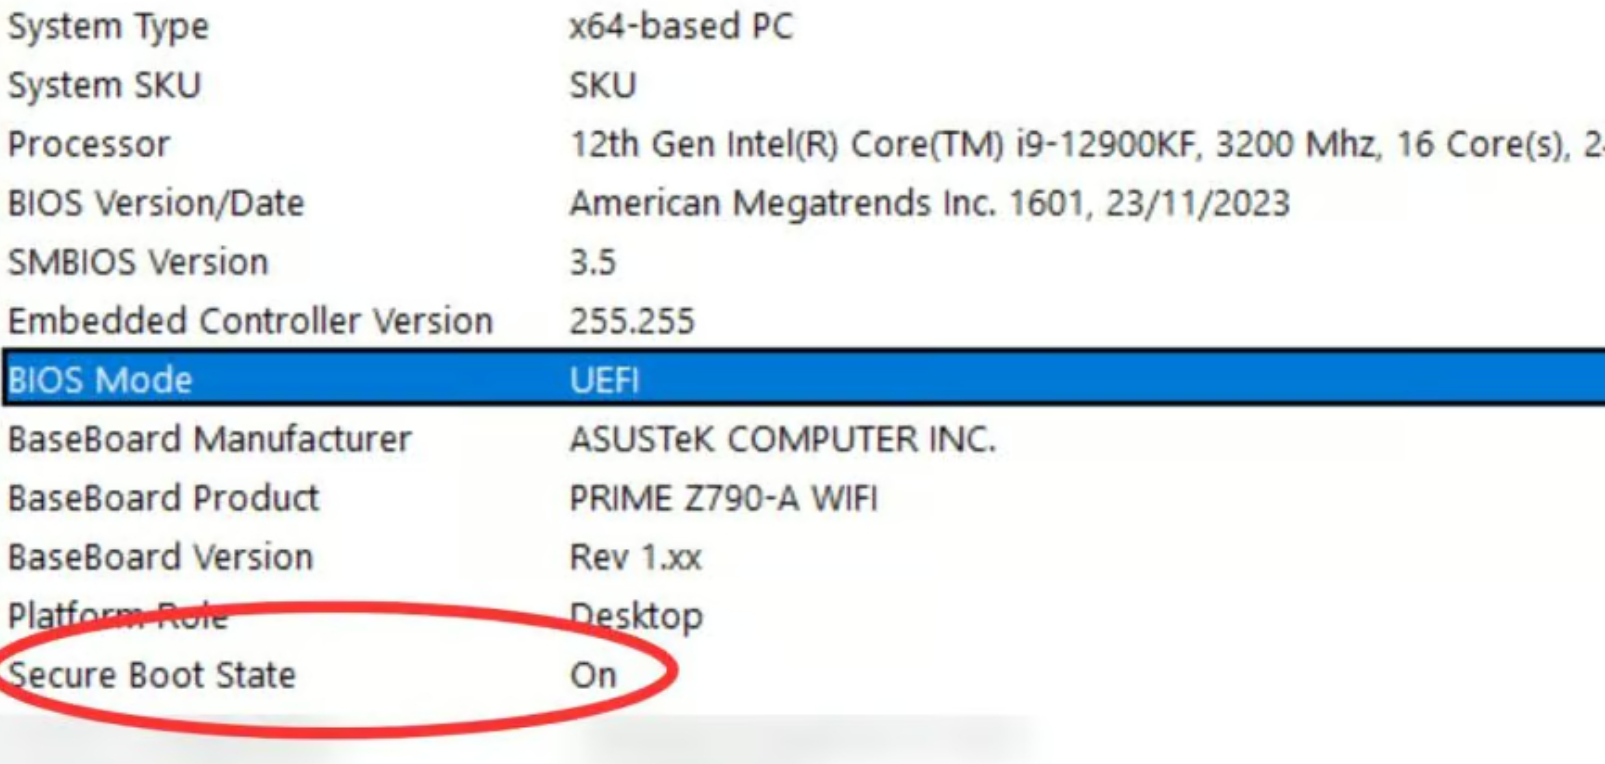Image resolution: width=1605 pixels, height=764 pixels.
Task: Select the System SKU item
Action: pos(104,86)
